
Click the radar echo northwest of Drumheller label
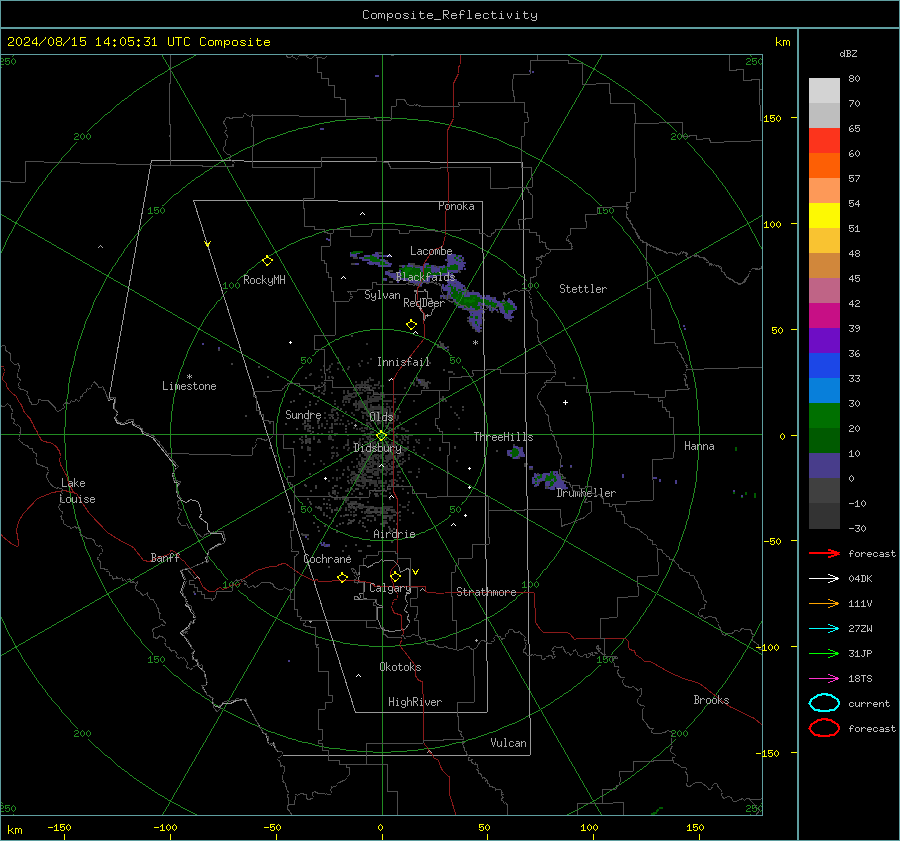(x=549, y=479)
